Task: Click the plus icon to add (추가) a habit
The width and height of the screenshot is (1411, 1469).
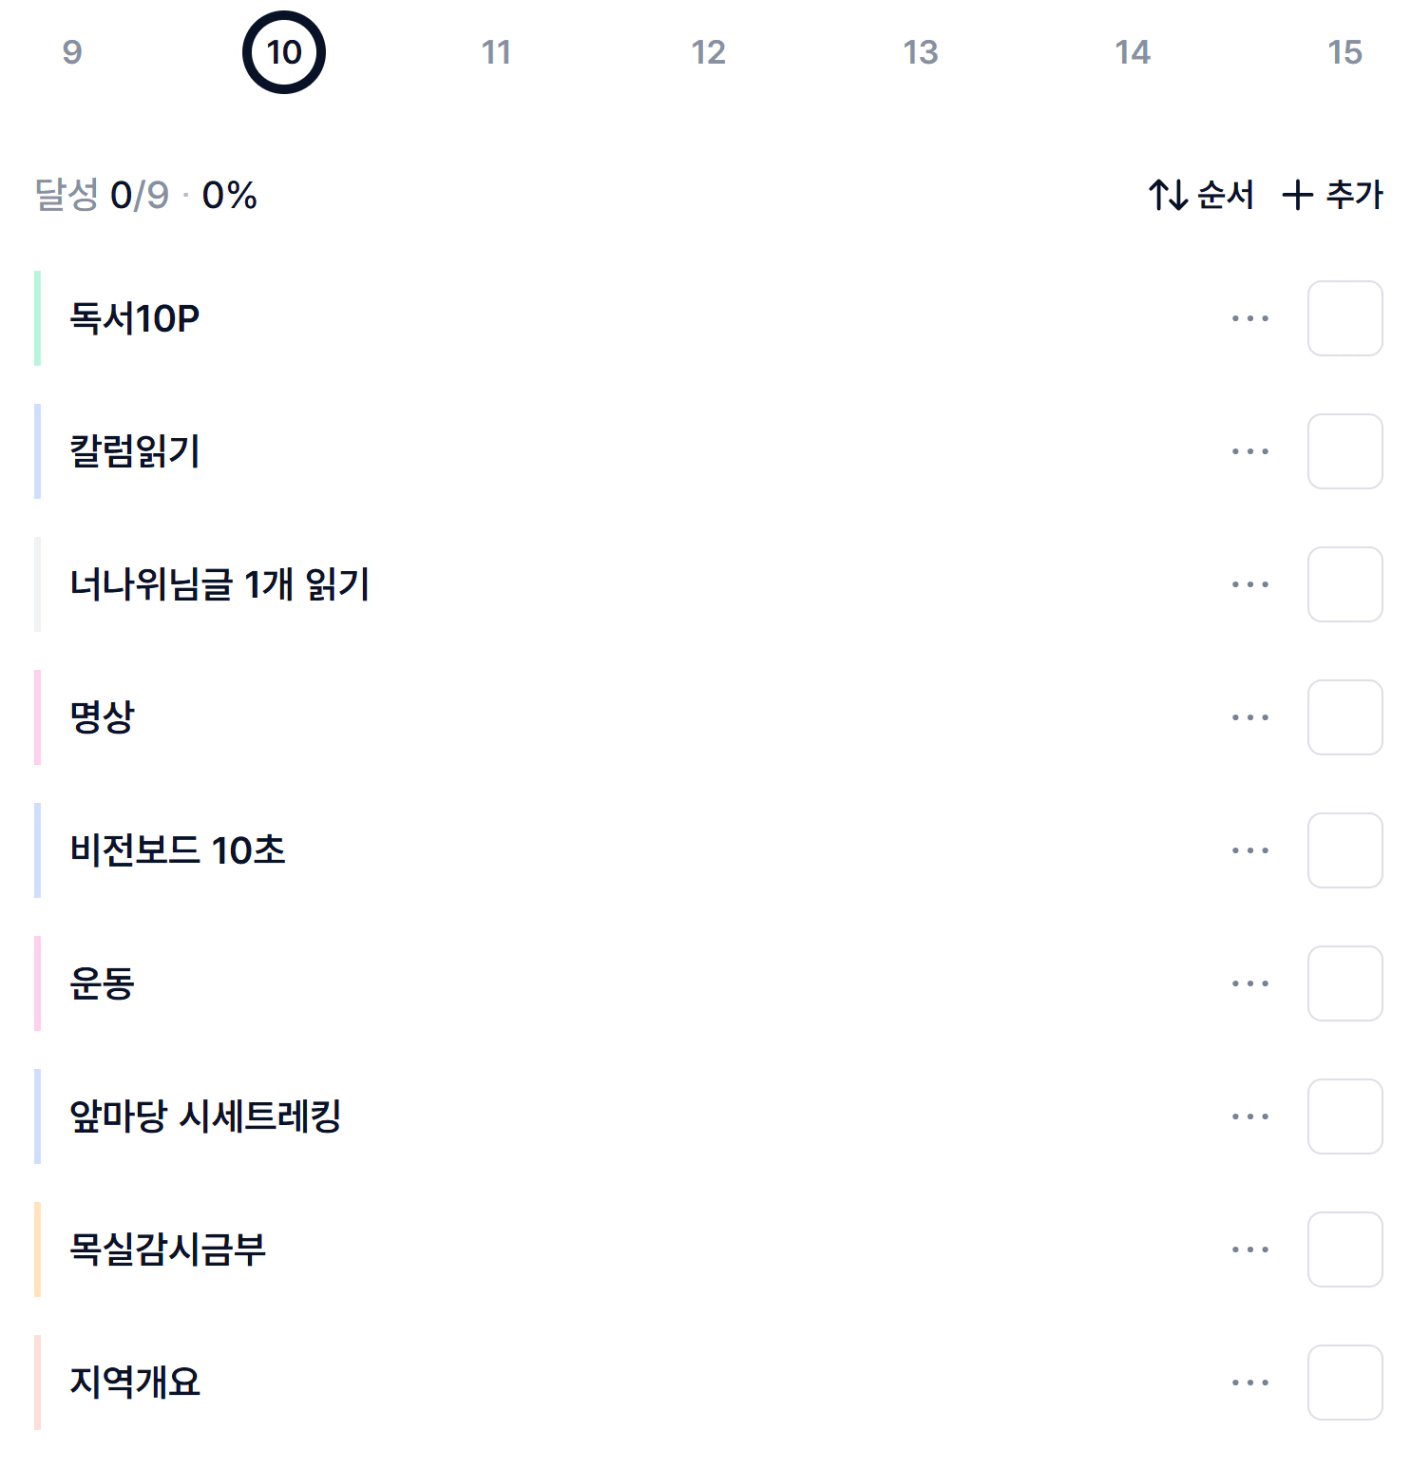Action: [1297, 195]
